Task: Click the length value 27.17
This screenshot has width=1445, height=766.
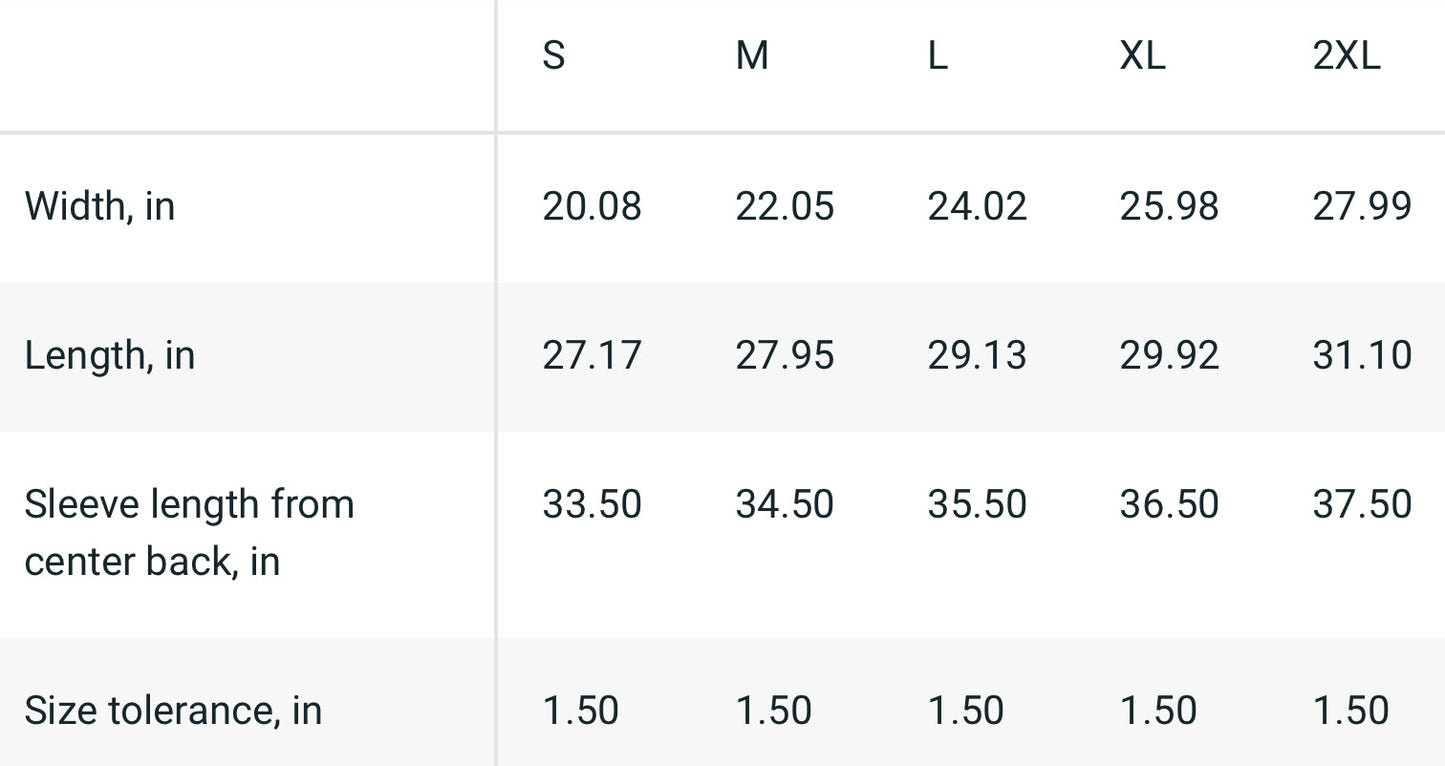Action: tap(592, 356)
